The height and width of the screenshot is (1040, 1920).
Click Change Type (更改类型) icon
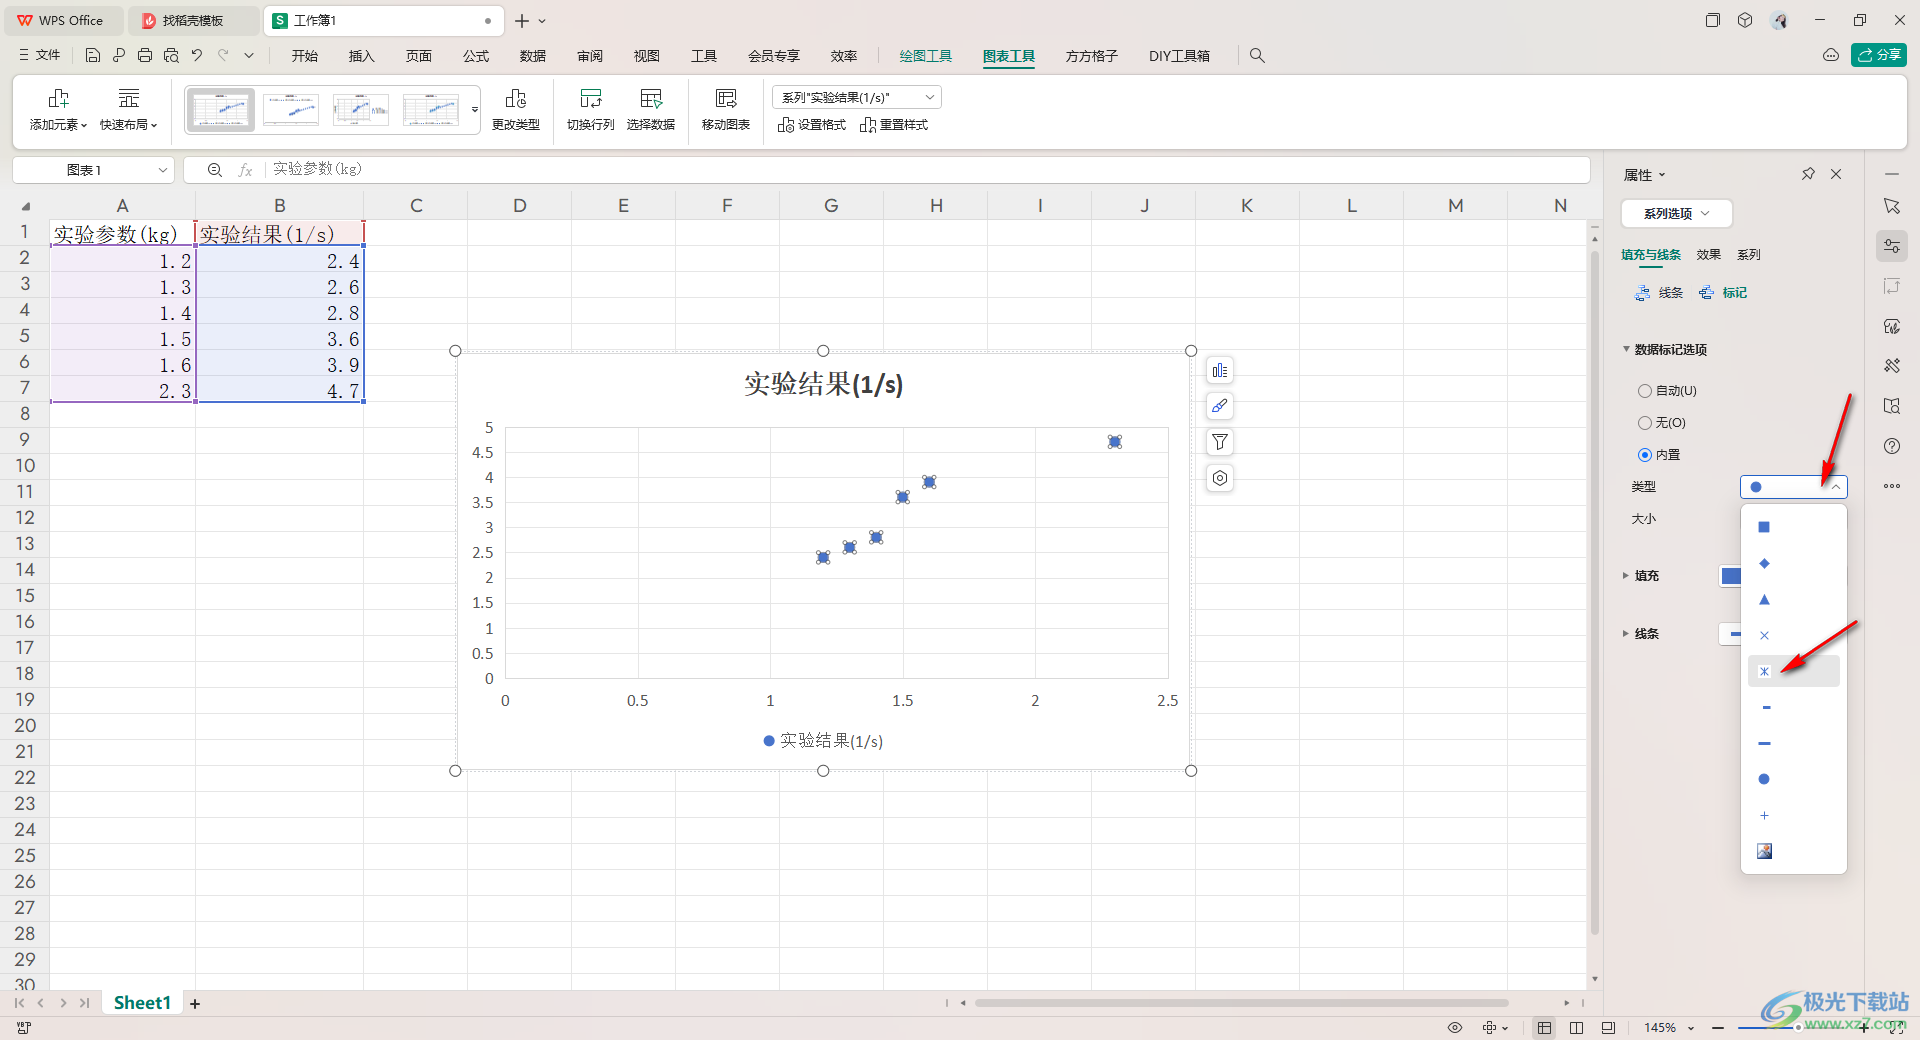point(516,99)
